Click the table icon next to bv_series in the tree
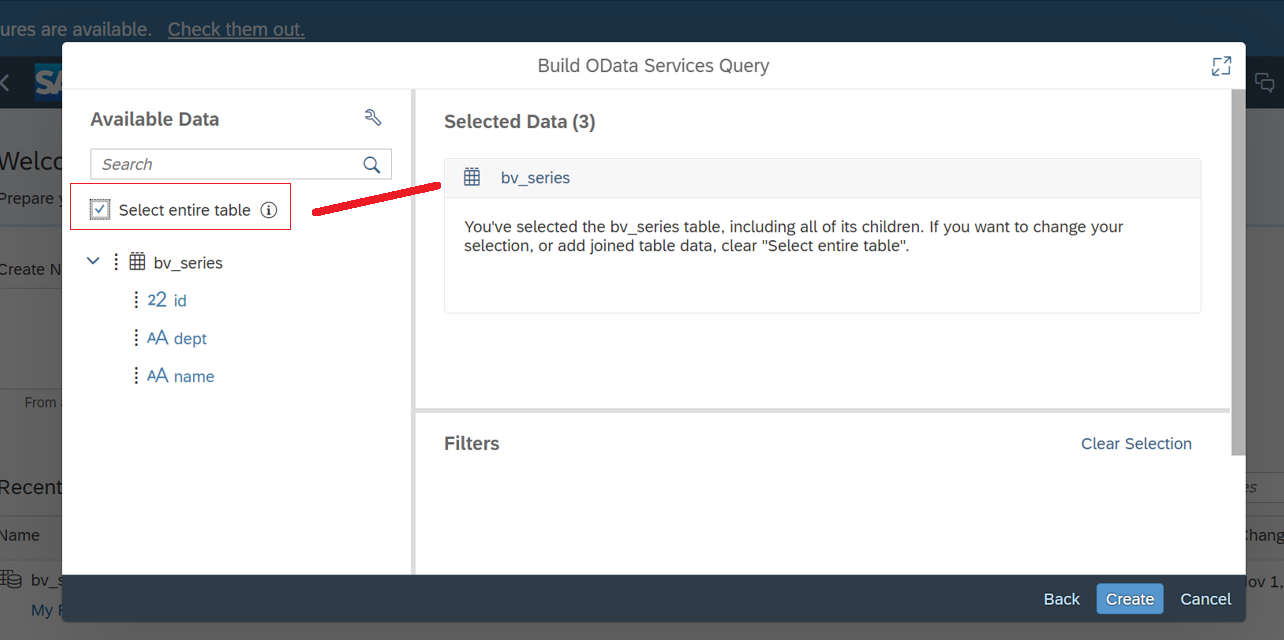The width and height of the screenshot is (1284, 640). 138,262
